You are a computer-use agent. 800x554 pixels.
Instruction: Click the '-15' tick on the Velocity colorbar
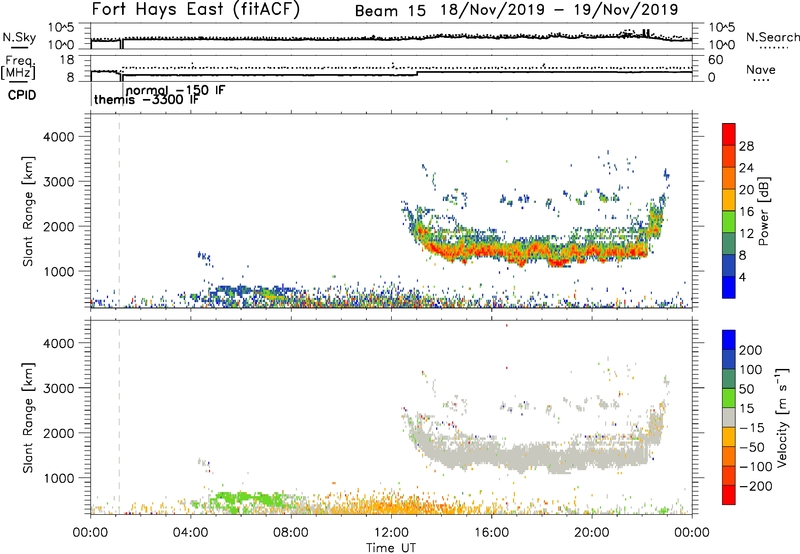[x=752, y=427]
